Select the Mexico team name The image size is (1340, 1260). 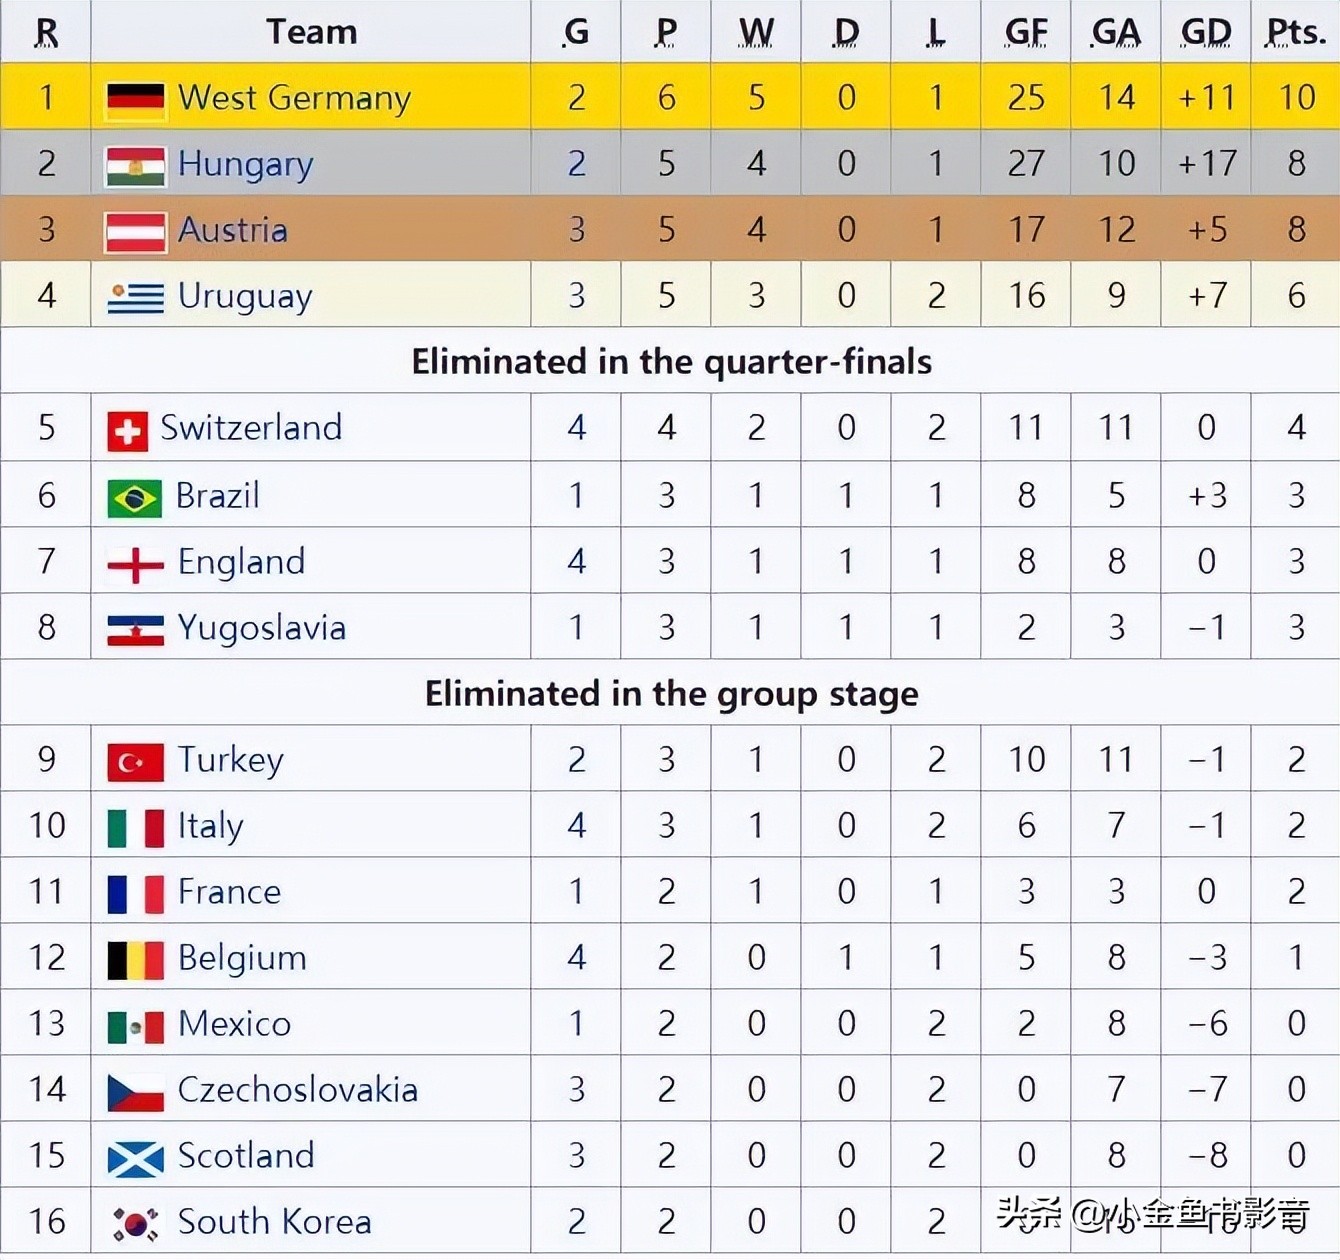234,1024
